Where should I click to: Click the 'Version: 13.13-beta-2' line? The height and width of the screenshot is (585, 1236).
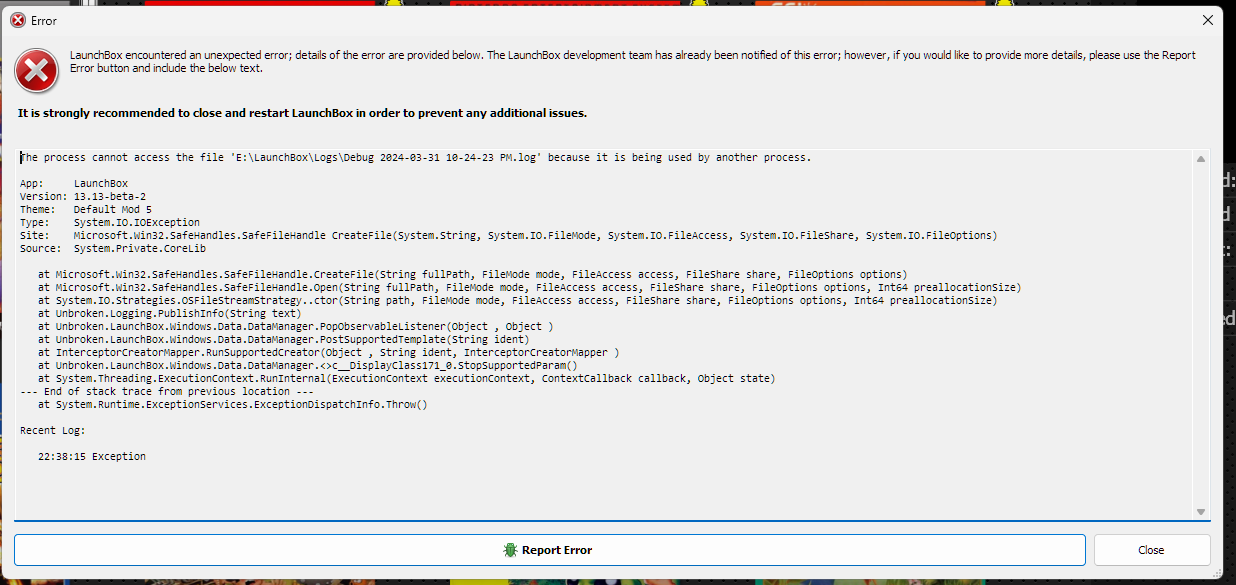point(83,197)
